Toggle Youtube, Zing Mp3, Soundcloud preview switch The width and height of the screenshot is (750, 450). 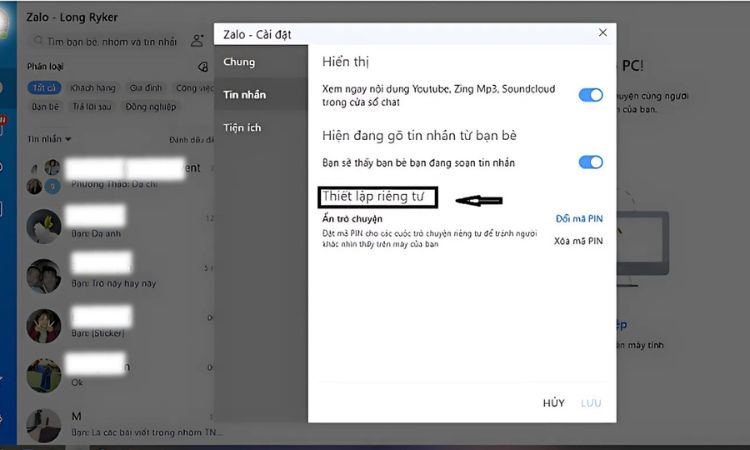tap(590, 95)
